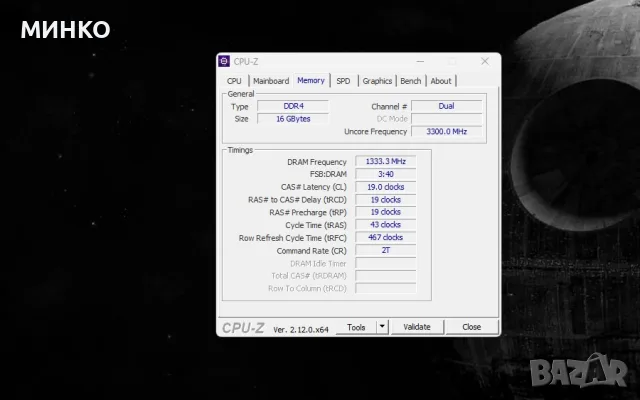Expand the Tools dropdown arrow
Viewport: 640px width, 400px height.
coord(382,327)
